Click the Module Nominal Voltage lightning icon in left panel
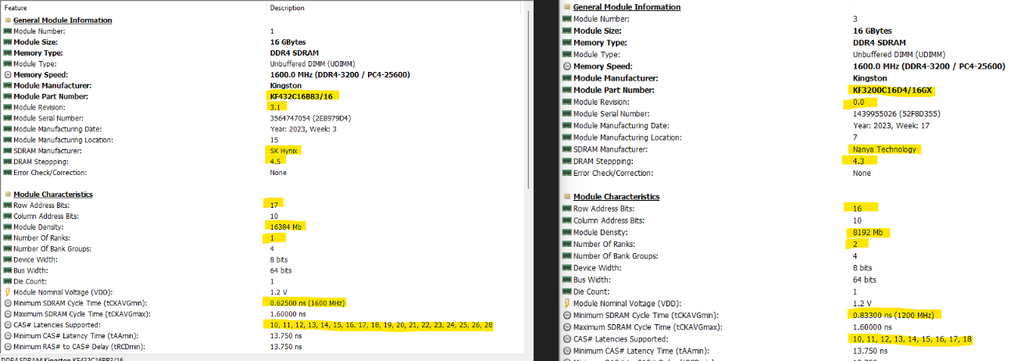Screen dimensions: 1024x361 point(8,292)
